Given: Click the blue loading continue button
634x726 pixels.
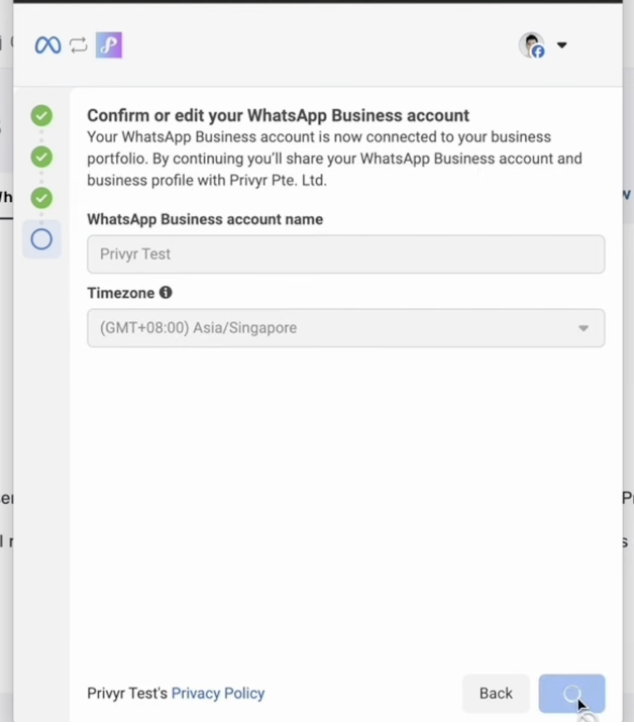Looking at the screenshot, I should [572, 693].
